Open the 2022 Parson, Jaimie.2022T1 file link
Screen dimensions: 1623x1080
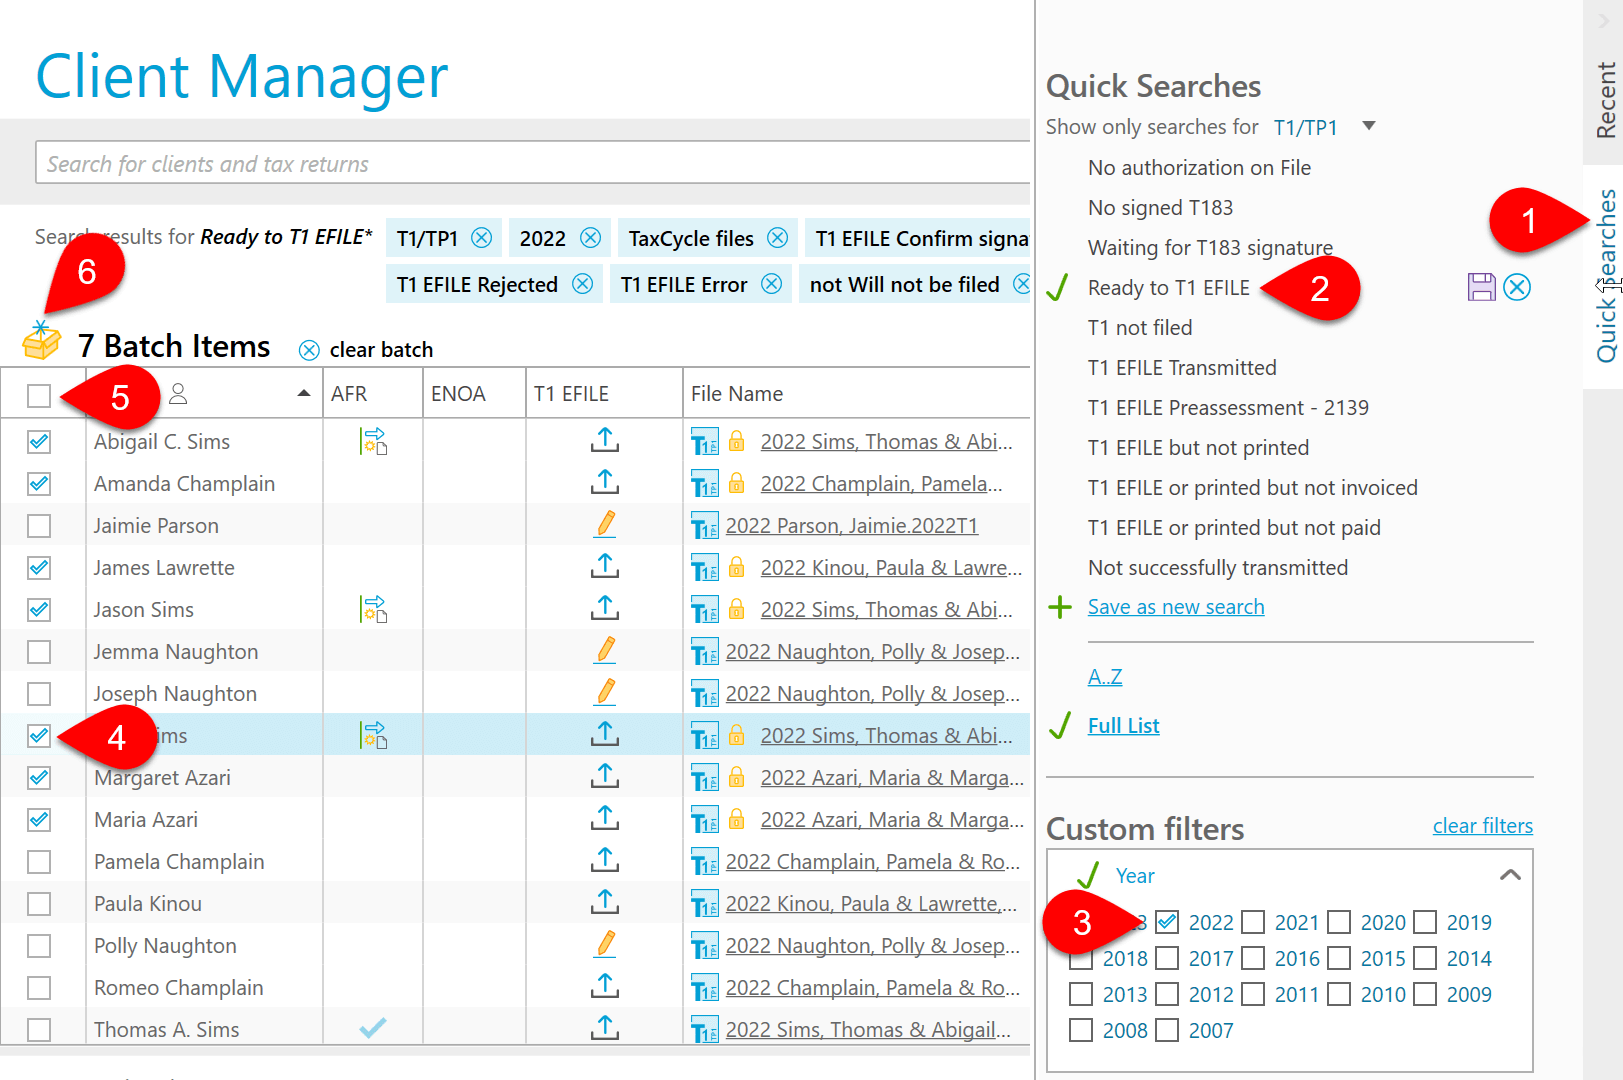851,526
